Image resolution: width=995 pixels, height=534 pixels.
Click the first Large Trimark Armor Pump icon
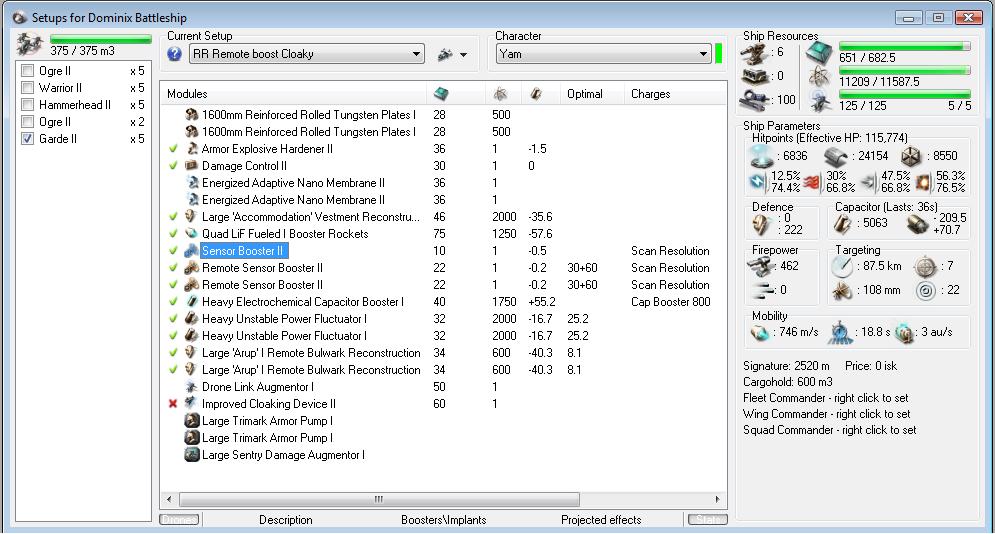[192, 420]
